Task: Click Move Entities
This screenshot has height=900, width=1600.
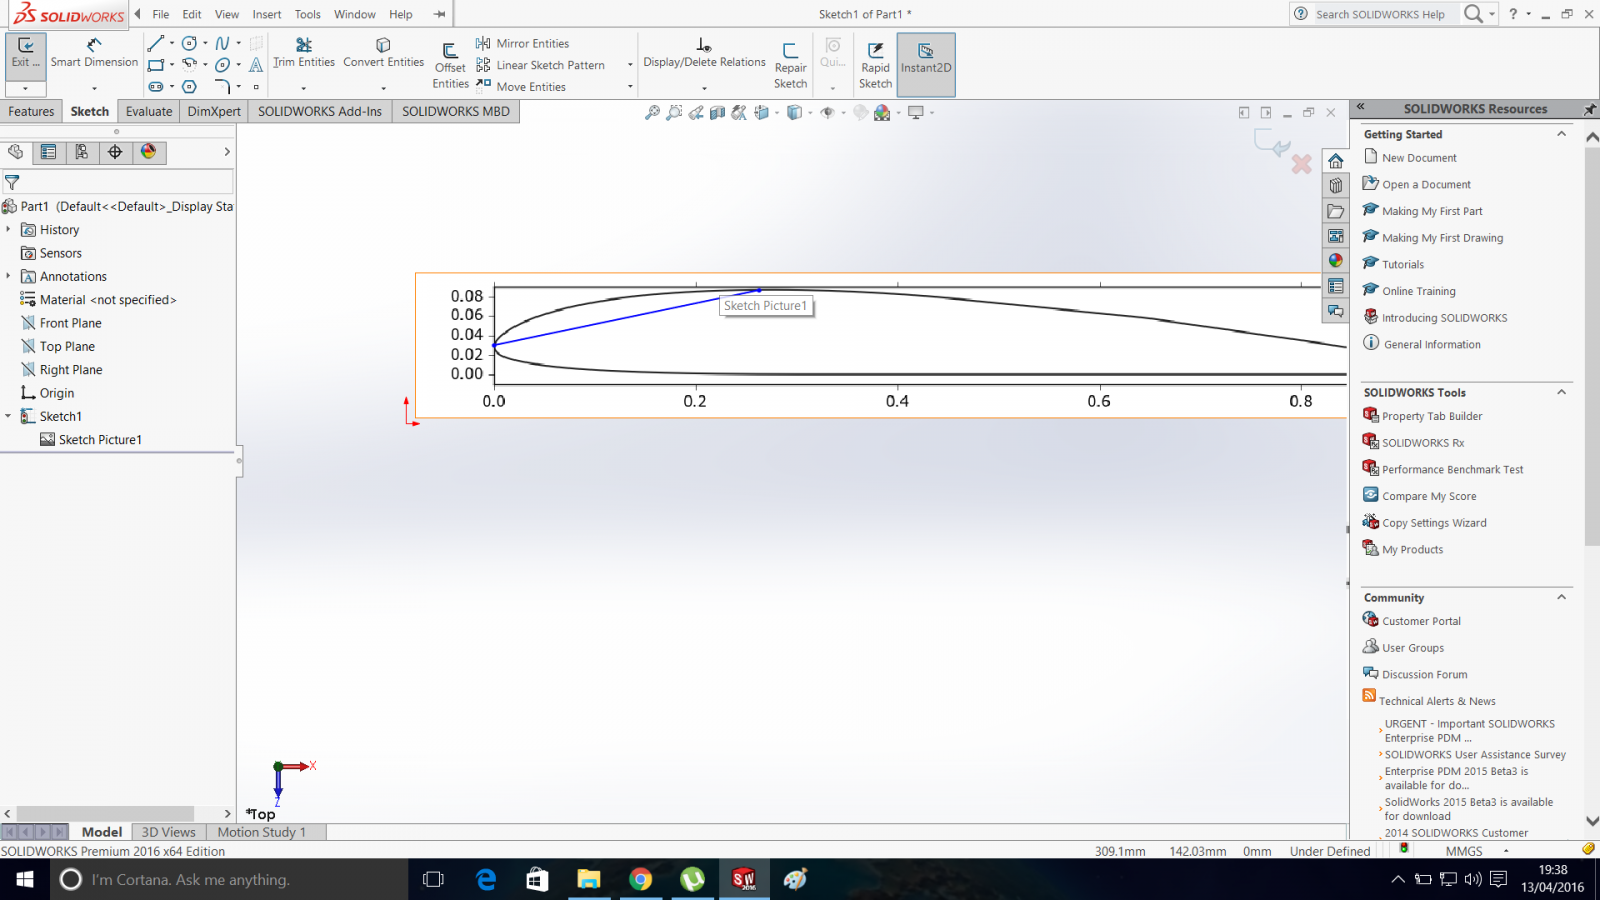Action: point(521,87)
